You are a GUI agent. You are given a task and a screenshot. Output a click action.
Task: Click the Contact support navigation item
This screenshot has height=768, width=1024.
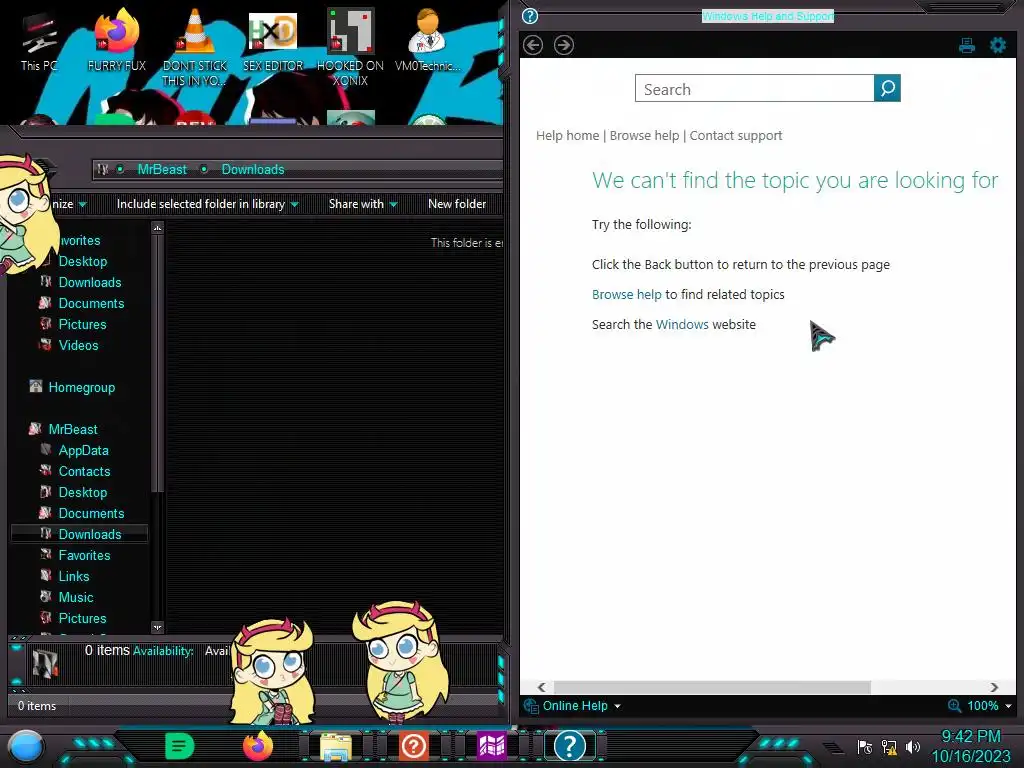point(736,136)
